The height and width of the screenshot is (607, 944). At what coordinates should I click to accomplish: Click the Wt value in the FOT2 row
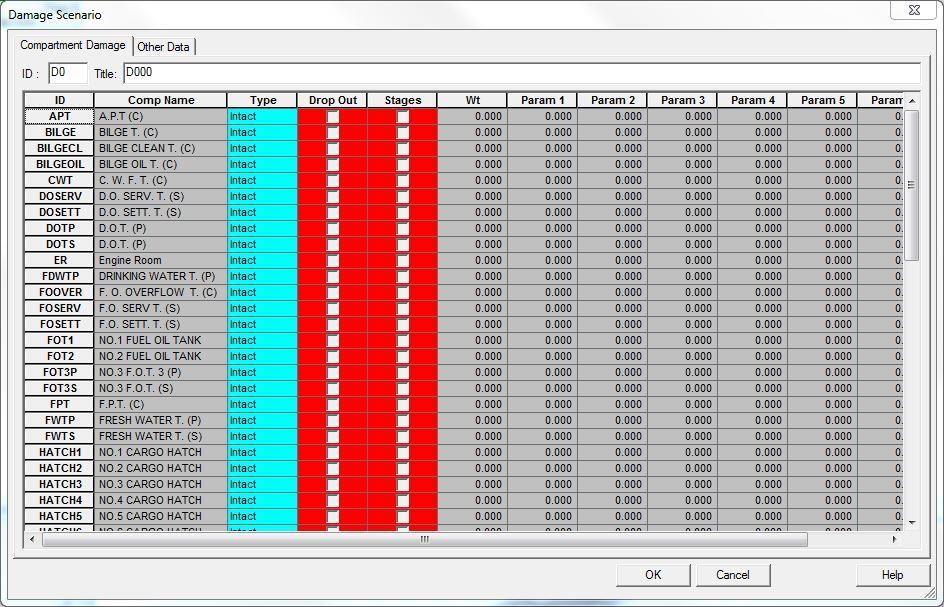[x=473, y=356]
